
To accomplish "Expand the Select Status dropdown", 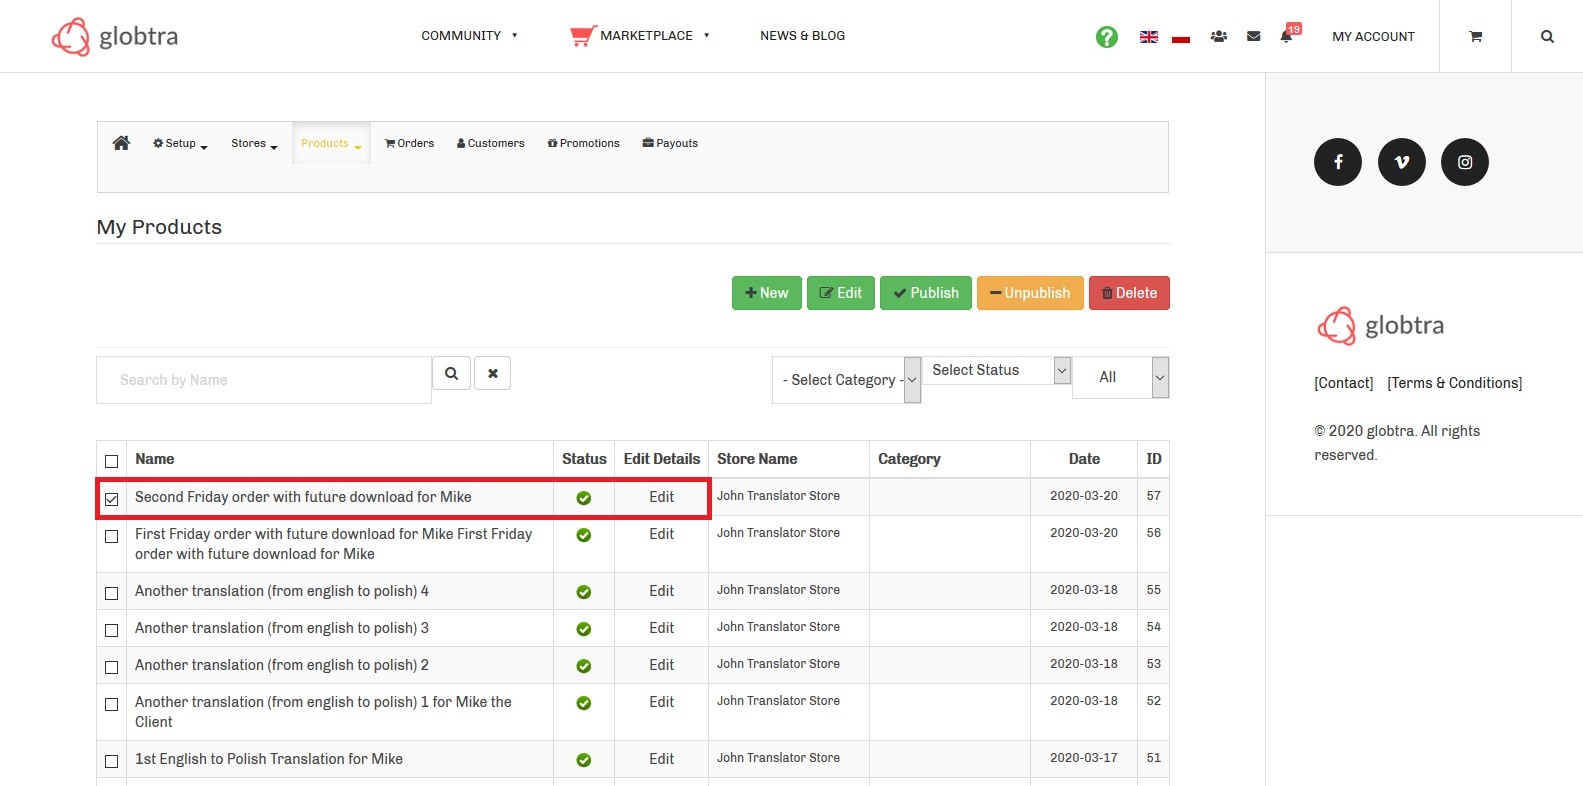I will point(996,370).
